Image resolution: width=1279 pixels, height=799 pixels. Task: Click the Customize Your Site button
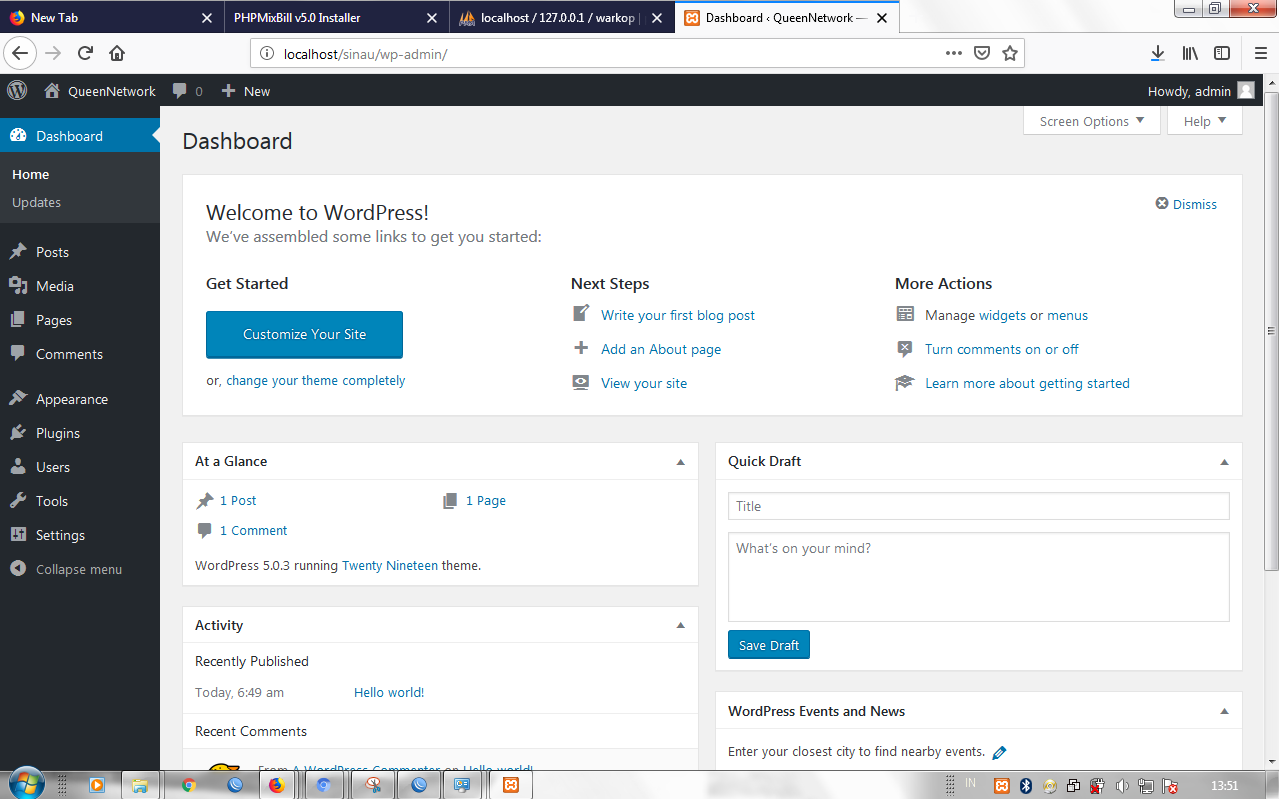(304, 334)
